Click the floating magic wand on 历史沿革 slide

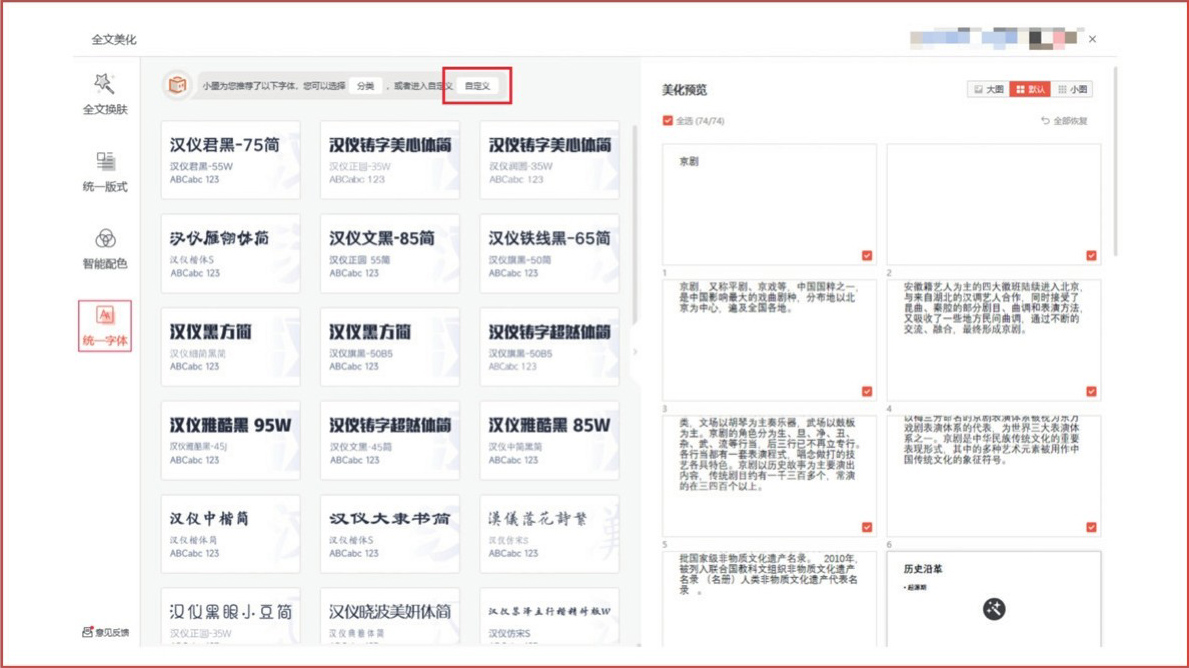993,609
